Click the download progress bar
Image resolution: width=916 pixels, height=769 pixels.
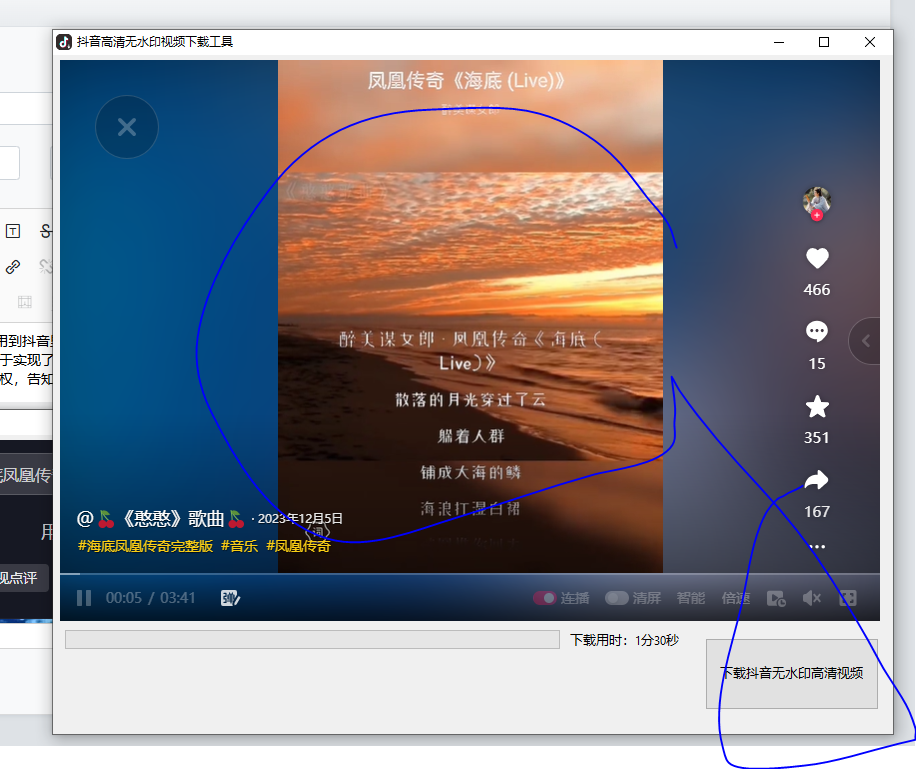[313, 639]
